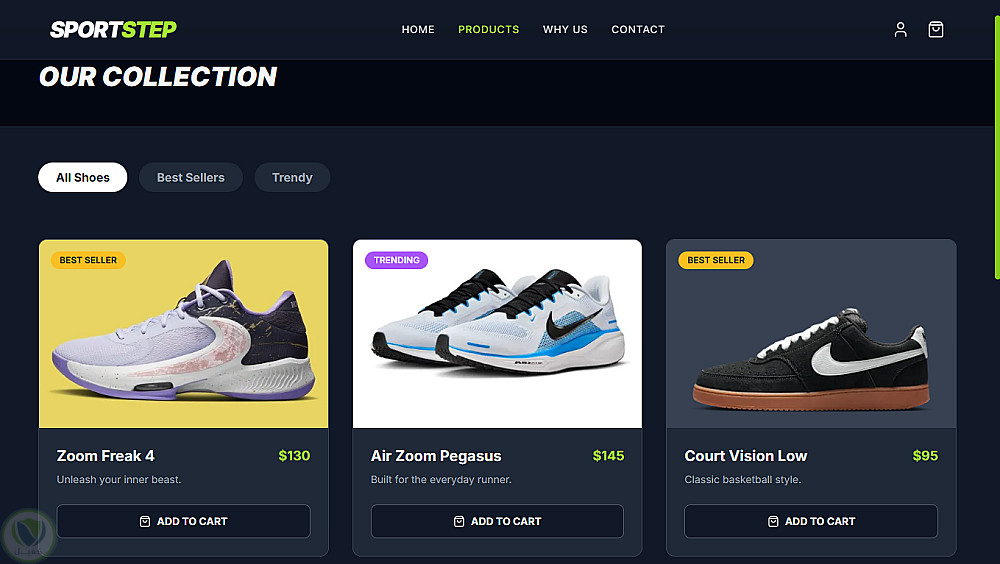Add Air Zoom Pegasus to cart
The height and width of the screenshot is (564, 1000).
pyautogui.click(x=497, y=521)
